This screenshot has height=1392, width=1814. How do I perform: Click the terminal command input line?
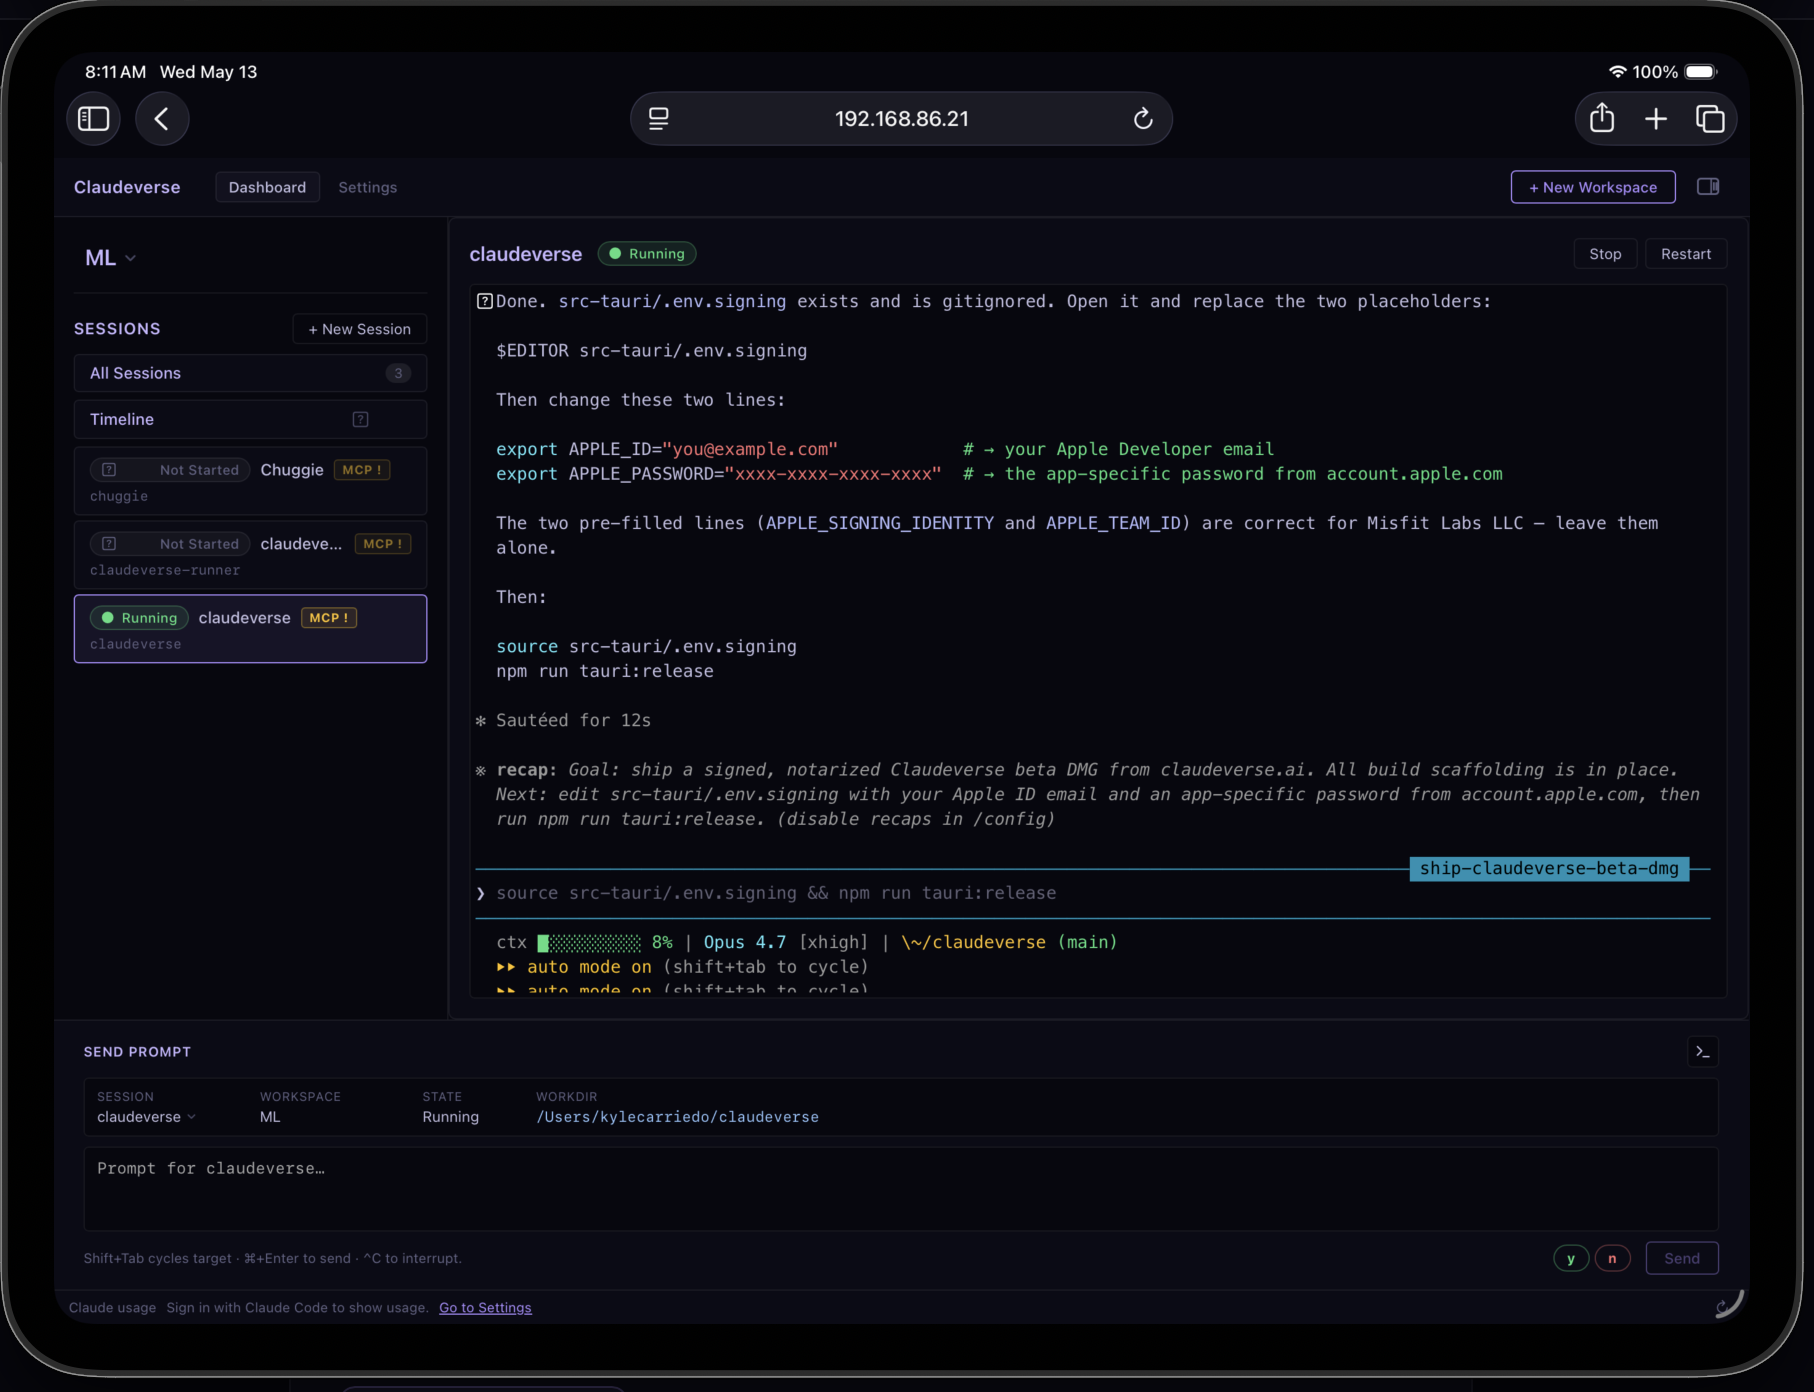coord(1092,893)
